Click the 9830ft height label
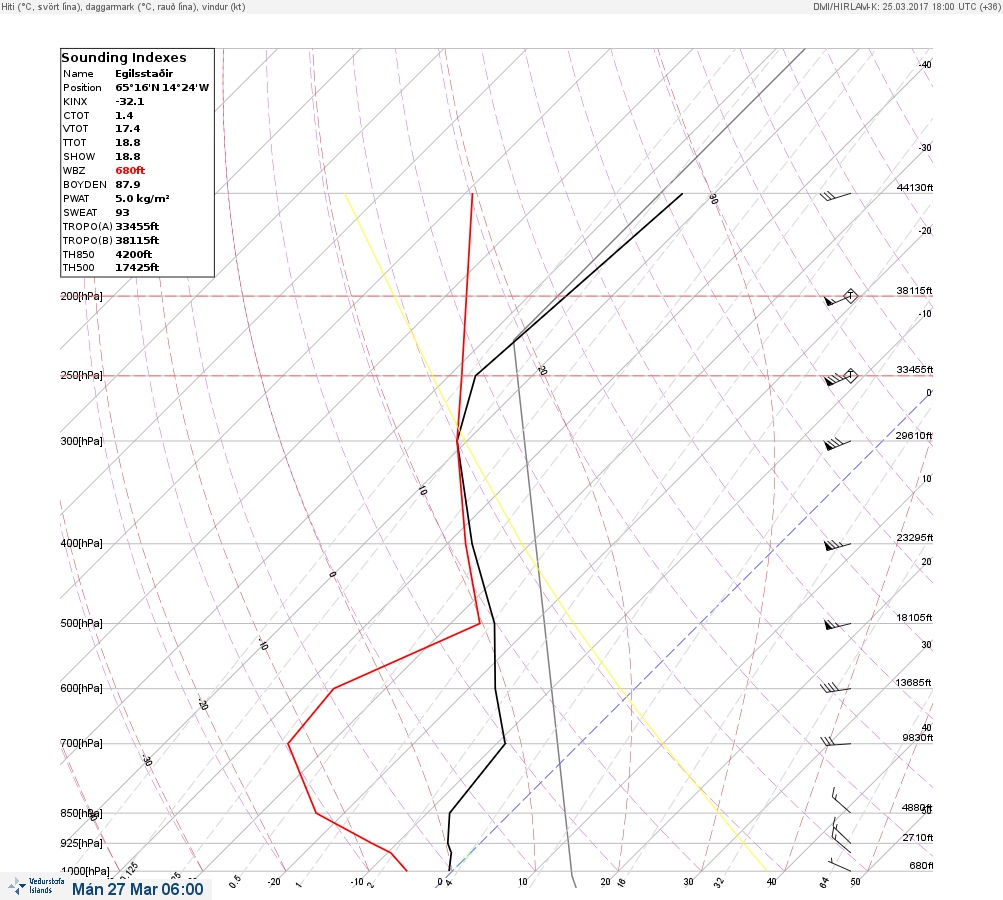The width and height of the screenshot is (1003, 900). (918, 738)
